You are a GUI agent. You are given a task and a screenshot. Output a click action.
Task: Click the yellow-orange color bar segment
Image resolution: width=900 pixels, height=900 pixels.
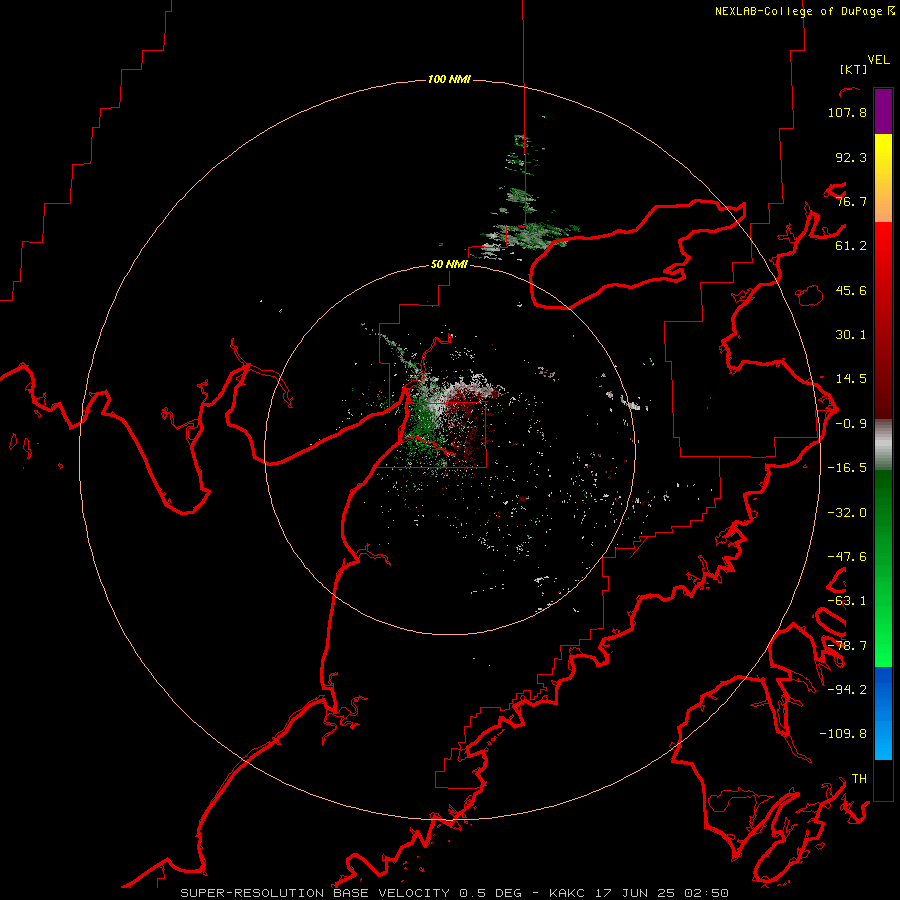click(883, 178)
